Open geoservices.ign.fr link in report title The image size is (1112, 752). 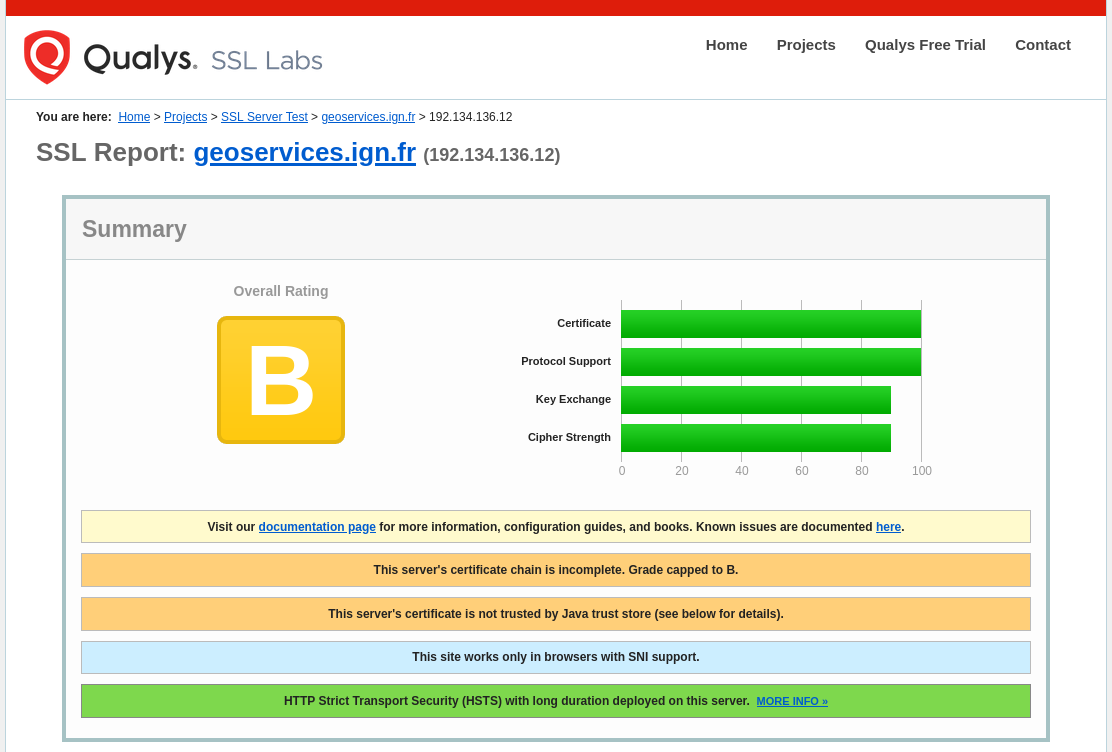(304, 153)
